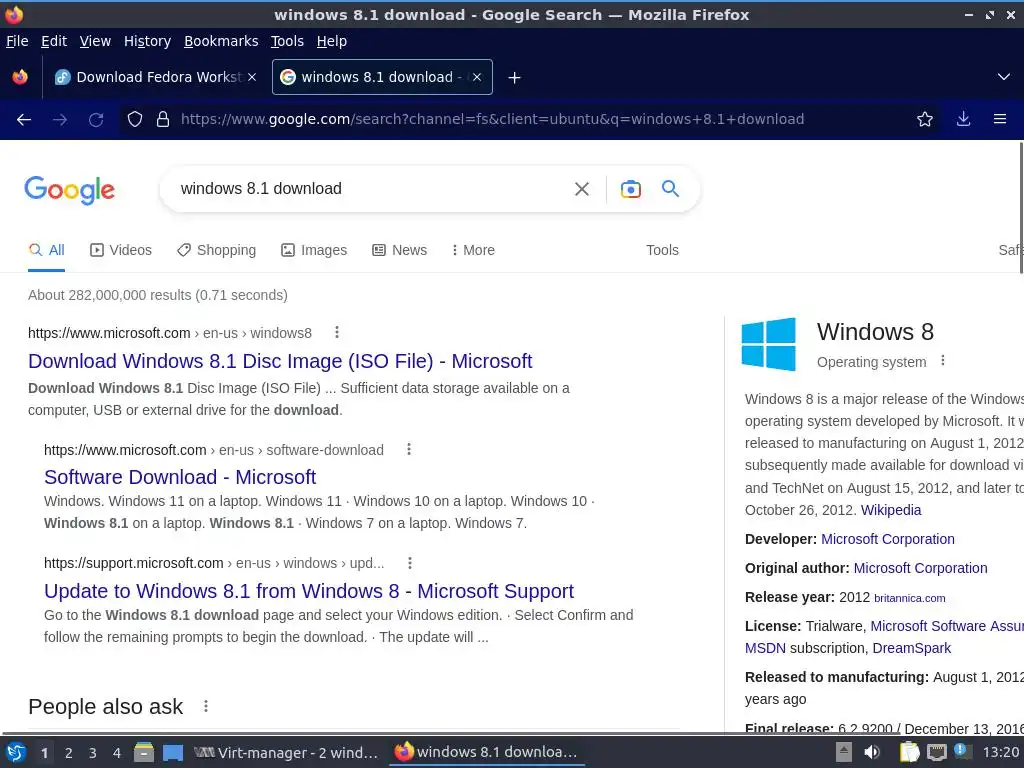1024x768 pixels.
Task: Click the 13:20 clock in taskbar
Action: coord(1000,752)
